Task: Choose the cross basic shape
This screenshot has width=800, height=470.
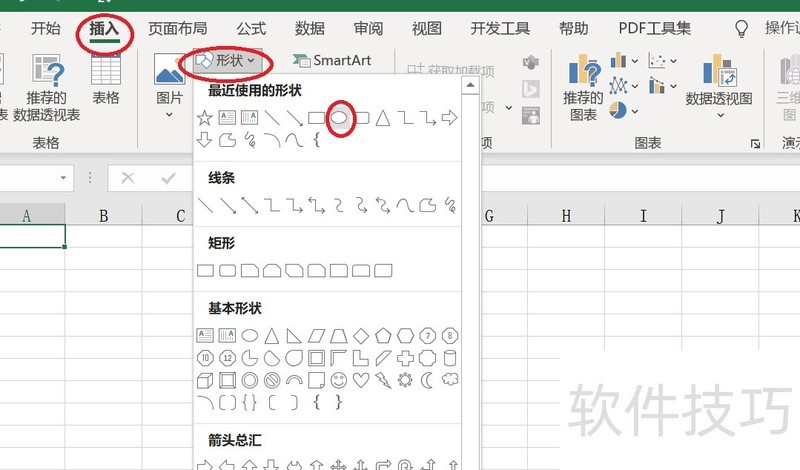Action: coord(406,358)
